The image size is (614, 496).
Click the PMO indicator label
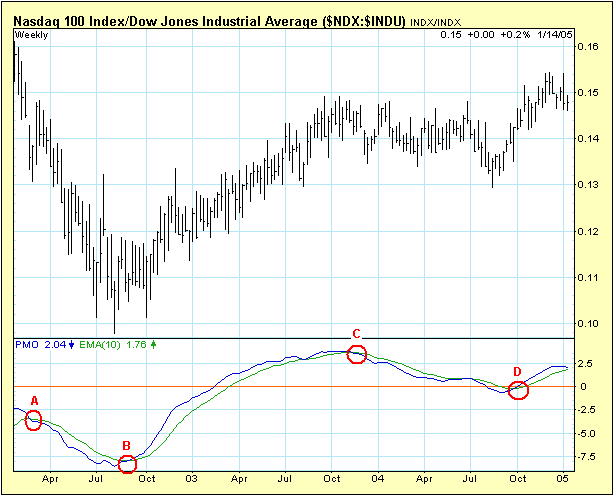tap(25, 345)
